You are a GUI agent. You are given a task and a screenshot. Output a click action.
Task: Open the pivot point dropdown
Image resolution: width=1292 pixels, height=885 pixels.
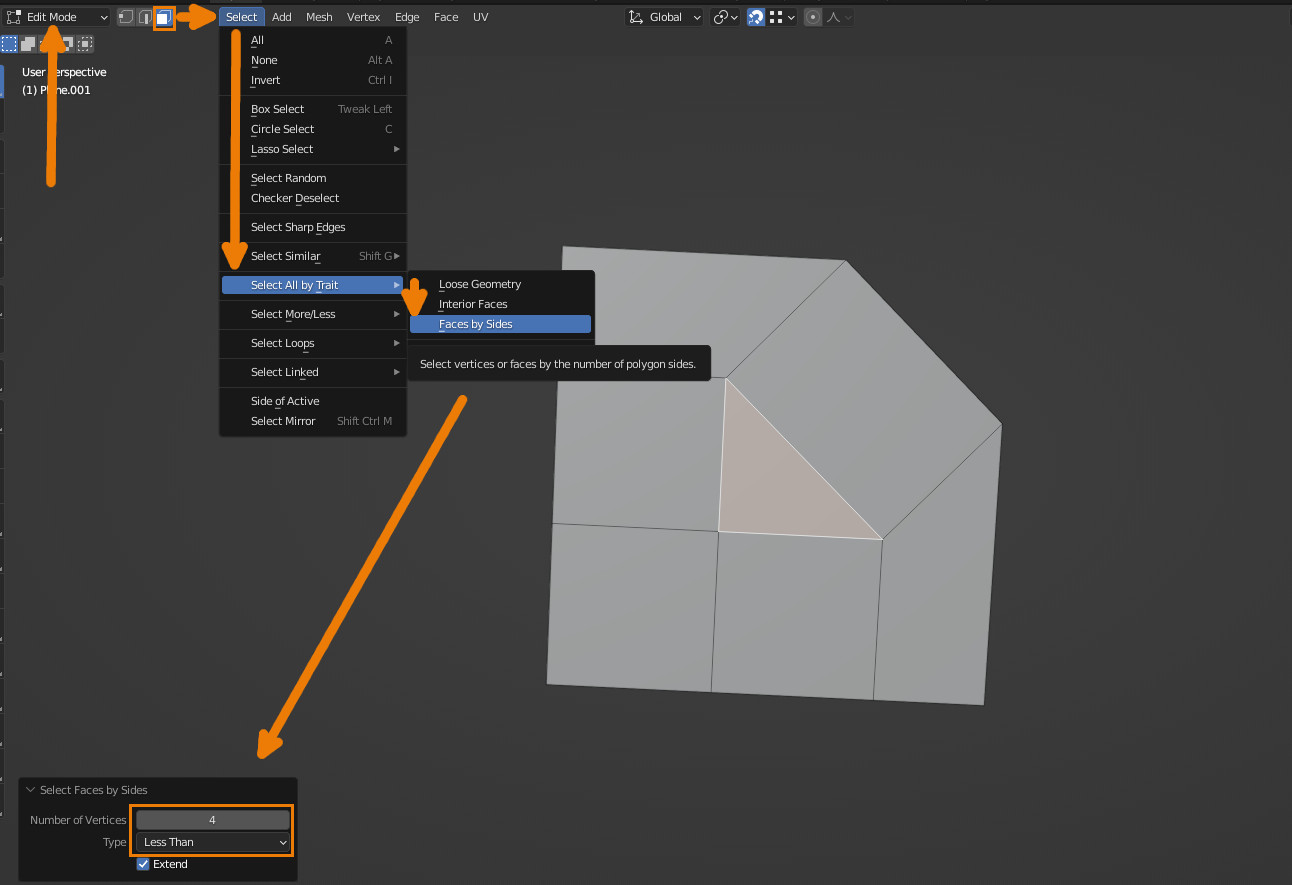(x=726, y=17)
